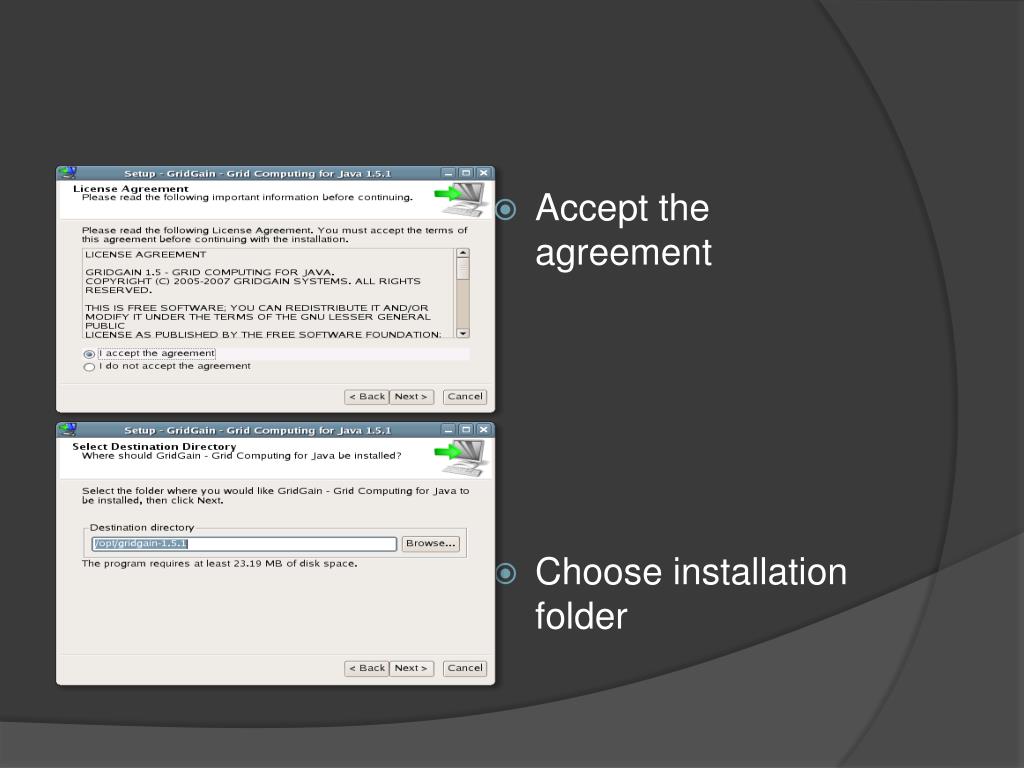1024x768 pixels.
Task: Click the /opt/gridgain-1.5.1 destination directory field
Action: point(244,543)
